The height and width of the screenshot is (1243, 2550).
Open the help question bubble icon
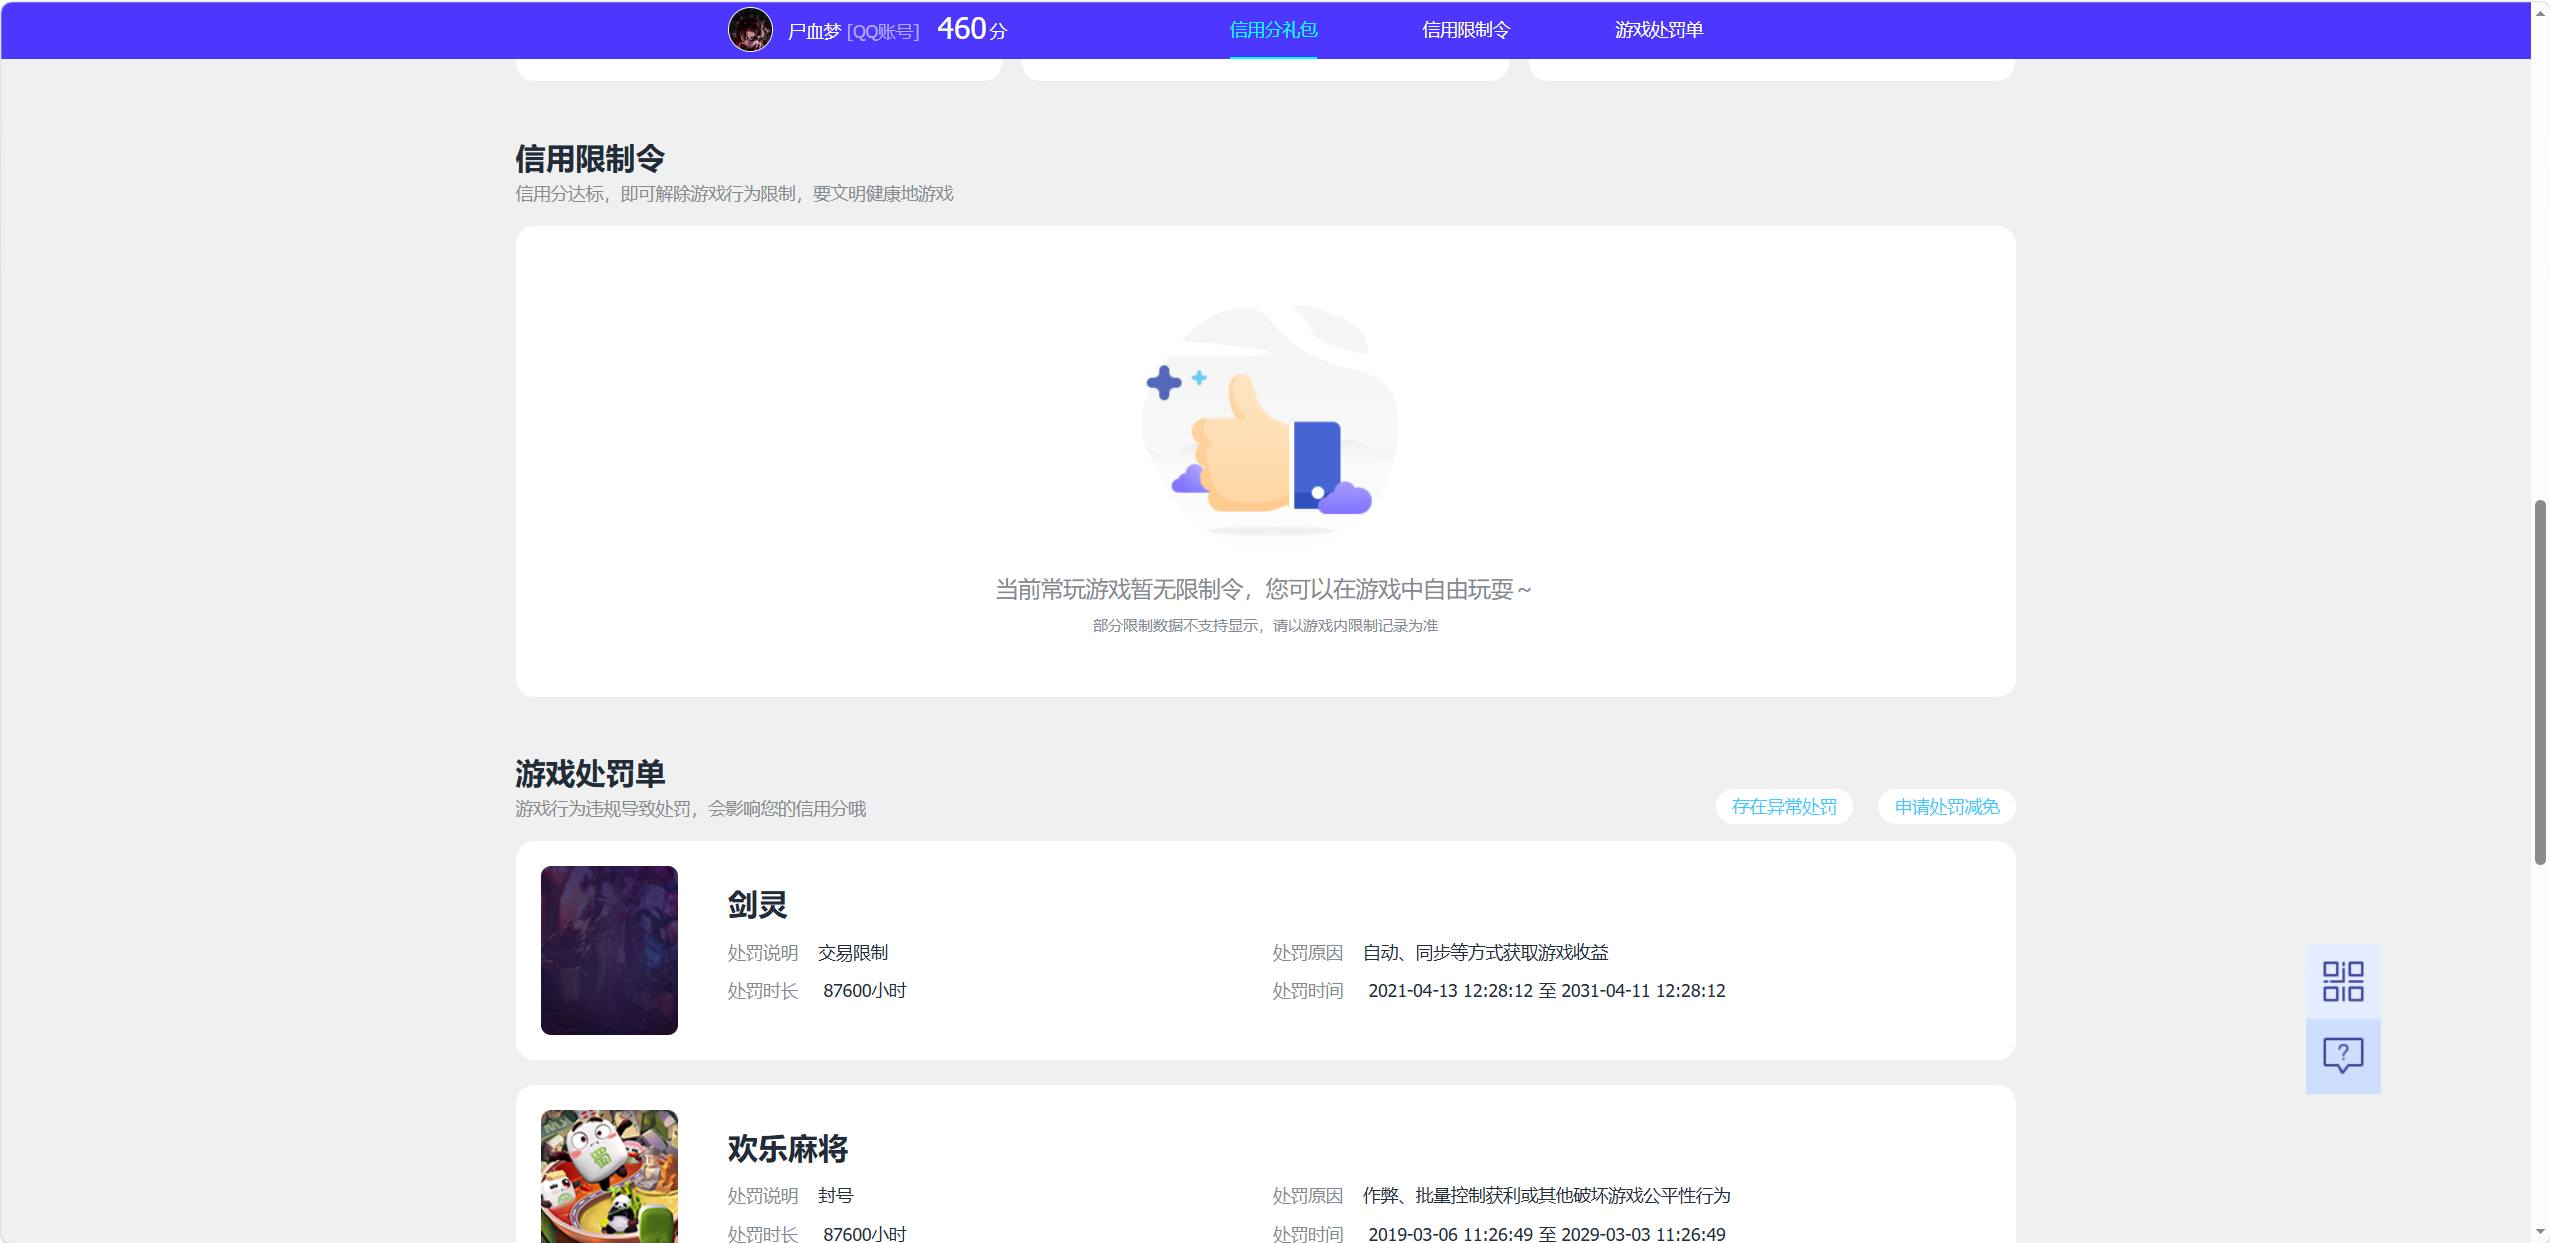click(2342, 1056)
